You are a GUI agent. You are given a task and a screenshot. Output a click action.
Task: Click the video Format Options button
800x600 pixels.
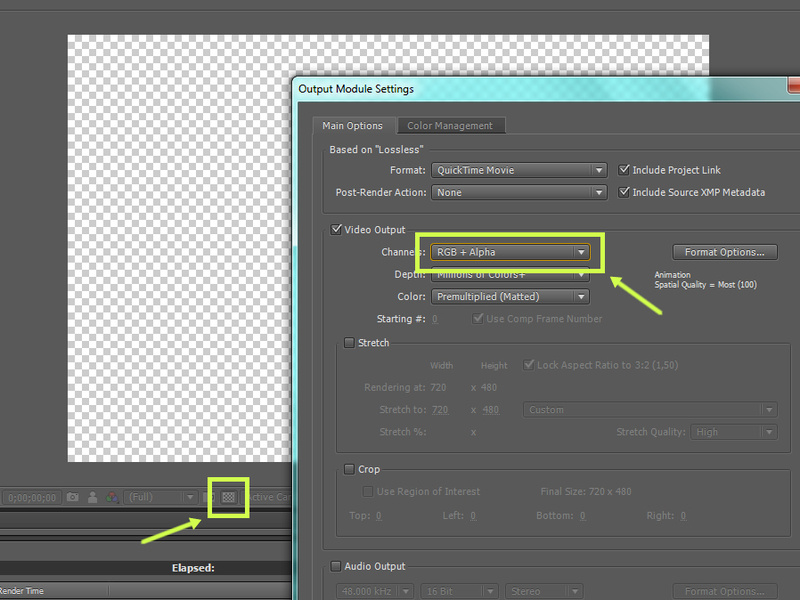pyautogui.click(x=724, y=252)
